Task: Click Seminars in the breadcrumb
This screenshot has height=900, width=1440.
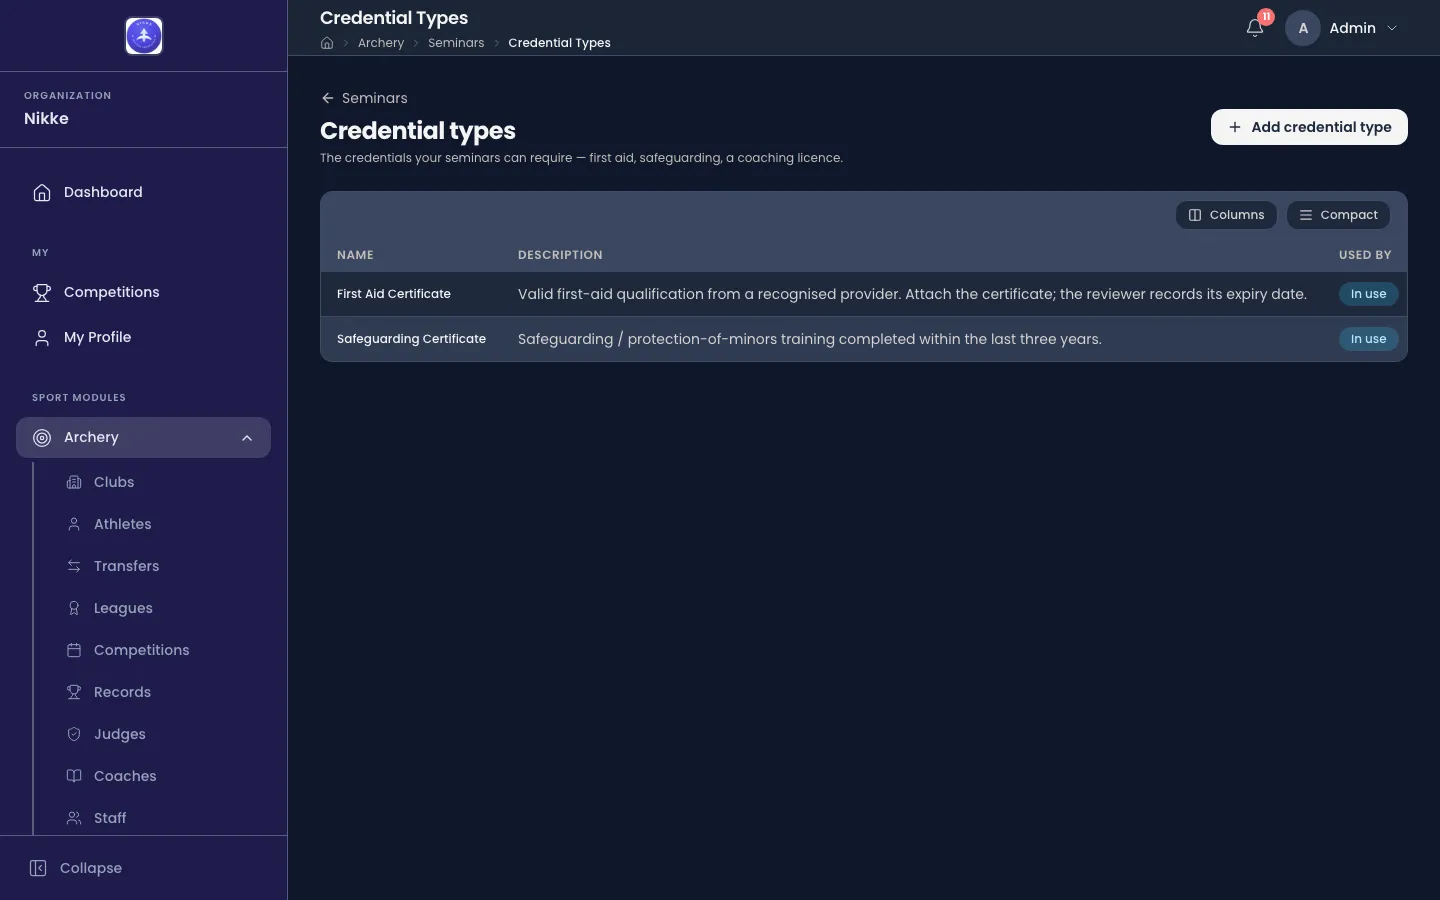Action: point(456,43)
